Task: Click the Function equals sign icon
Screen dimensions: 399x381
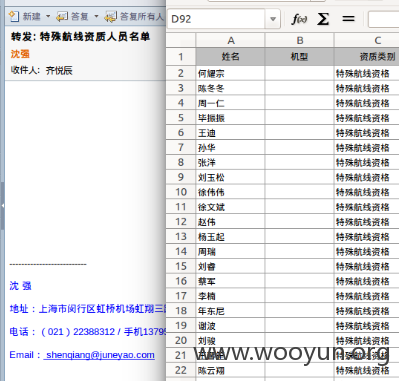Action: [x=348, y=19]
